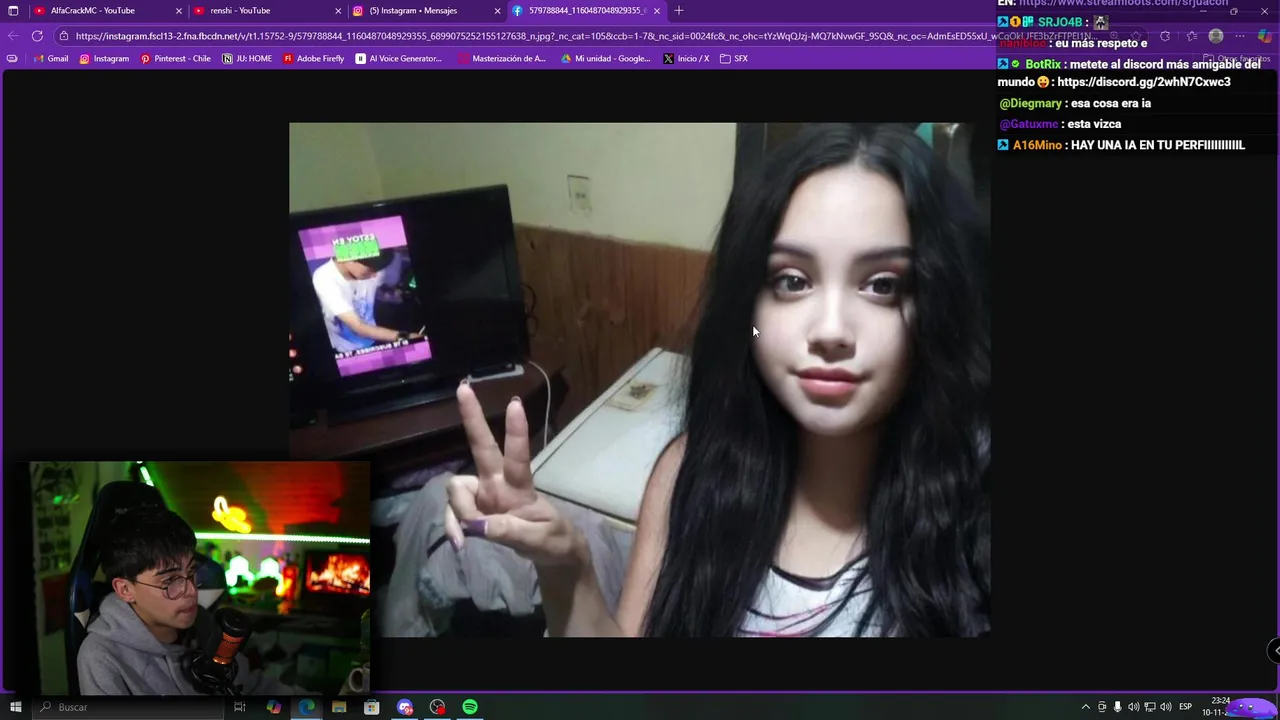Open the microphone tray icon
Viewport: 1280px width, 720px height.
tap(1118, 707)
